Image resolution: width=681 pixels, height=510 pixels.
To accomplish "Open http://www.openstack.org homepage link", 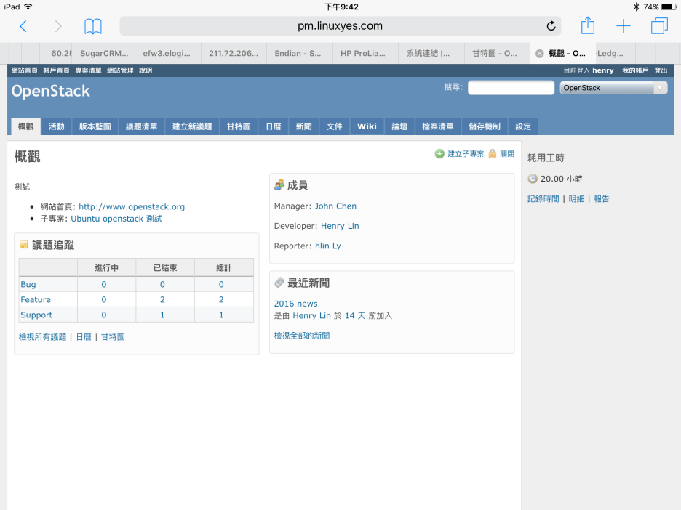I will (x=132, y=207).
